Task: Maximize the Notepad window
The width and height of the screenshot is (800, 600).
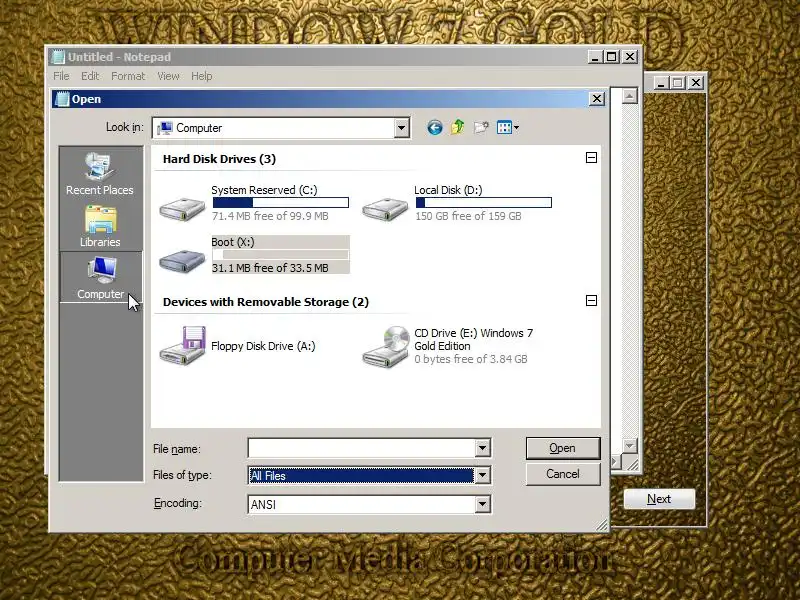Action: [612, 57]
